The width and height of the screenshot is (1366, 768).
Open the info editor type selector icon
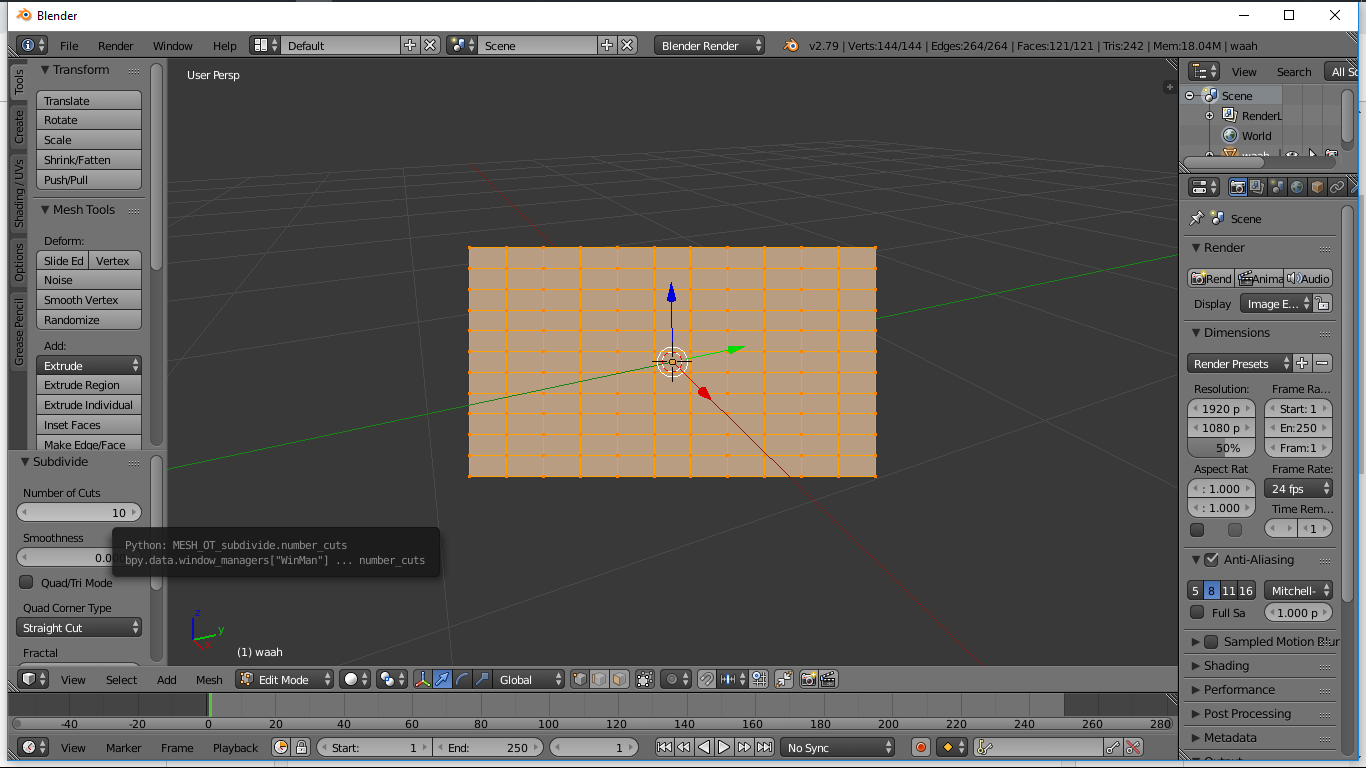point(31,45)
